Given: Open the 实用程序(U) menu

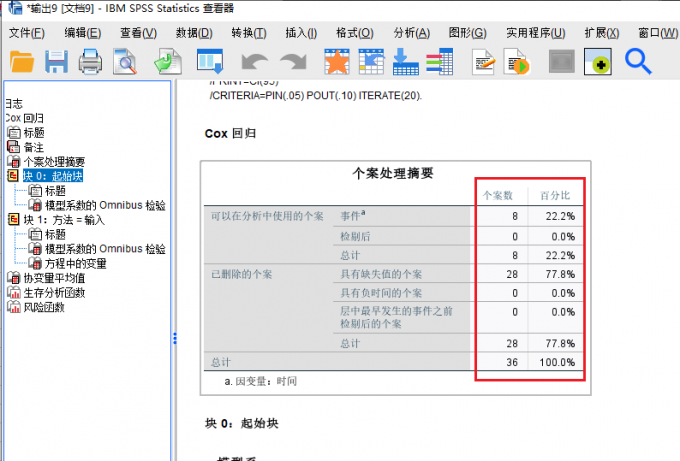Looking at the screenshot, I should pos(536,33).
